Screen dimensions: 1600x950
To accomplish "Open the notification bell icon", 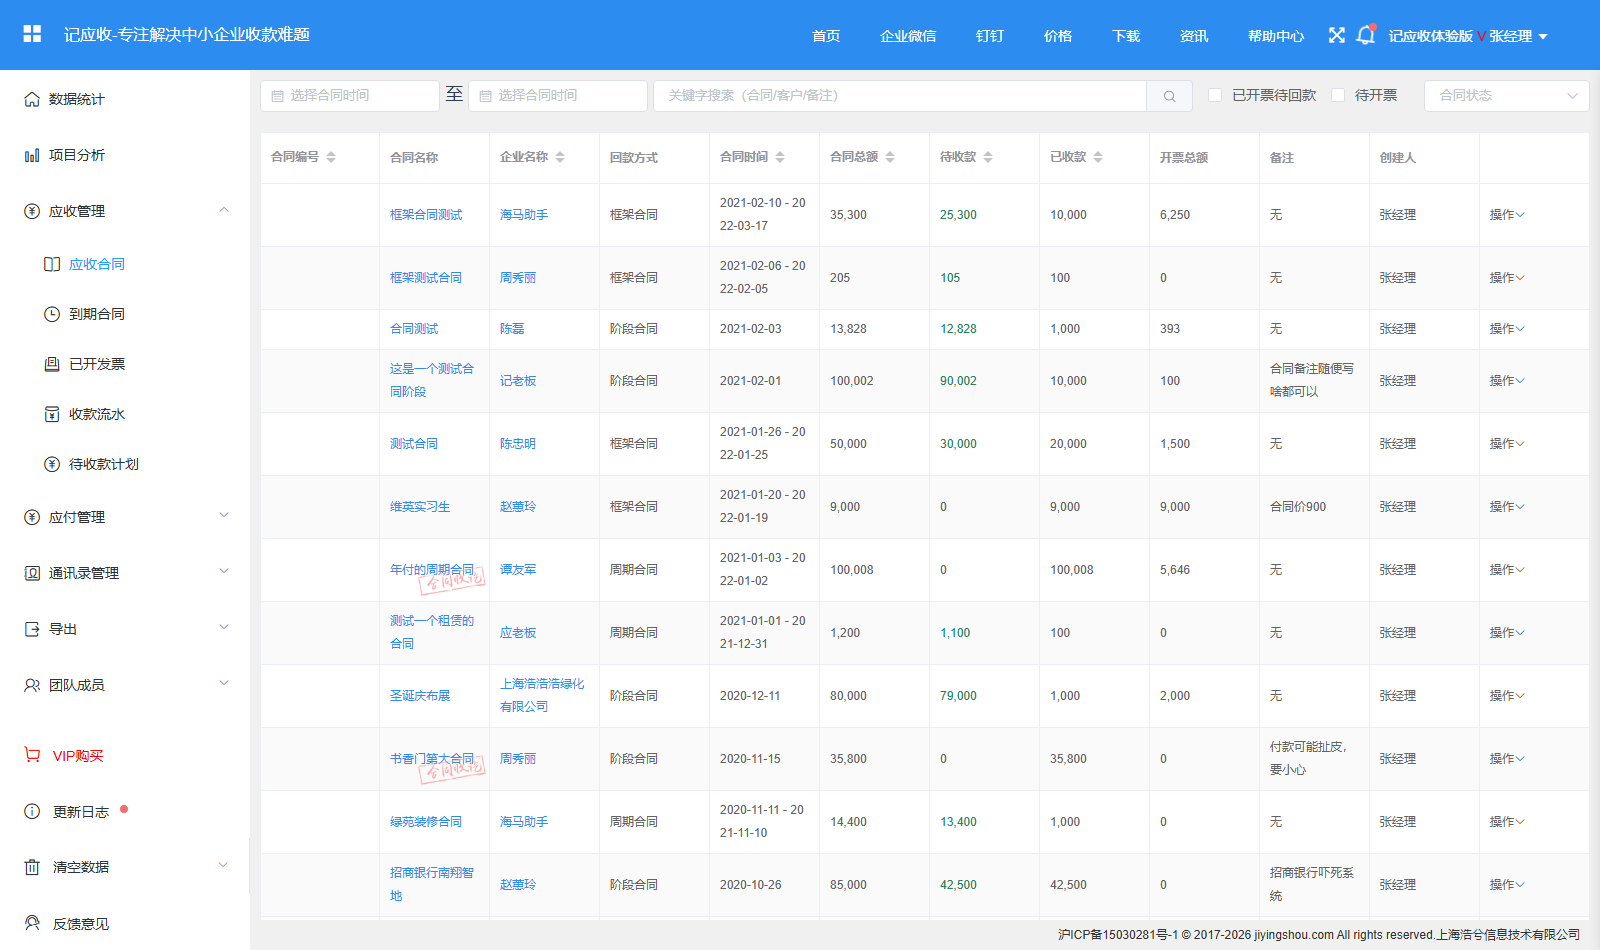I will click(x=1365, y=35).
